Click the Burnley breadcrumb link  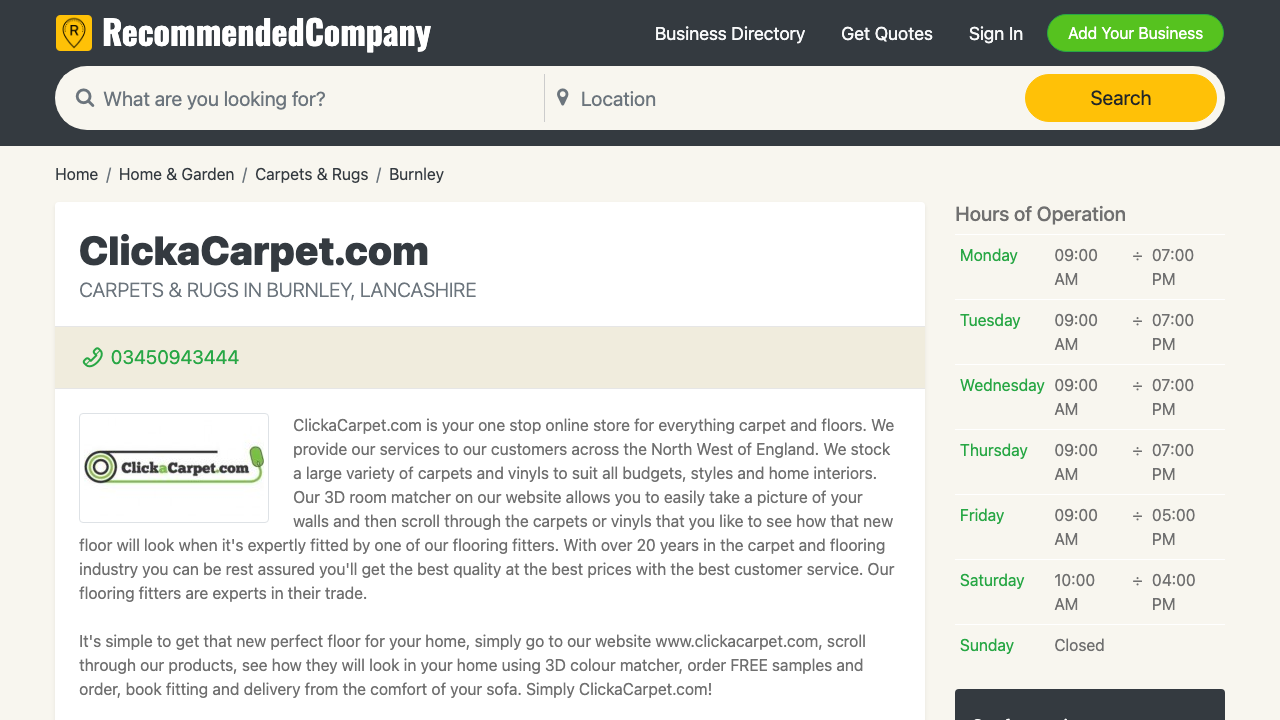[416, 174]
